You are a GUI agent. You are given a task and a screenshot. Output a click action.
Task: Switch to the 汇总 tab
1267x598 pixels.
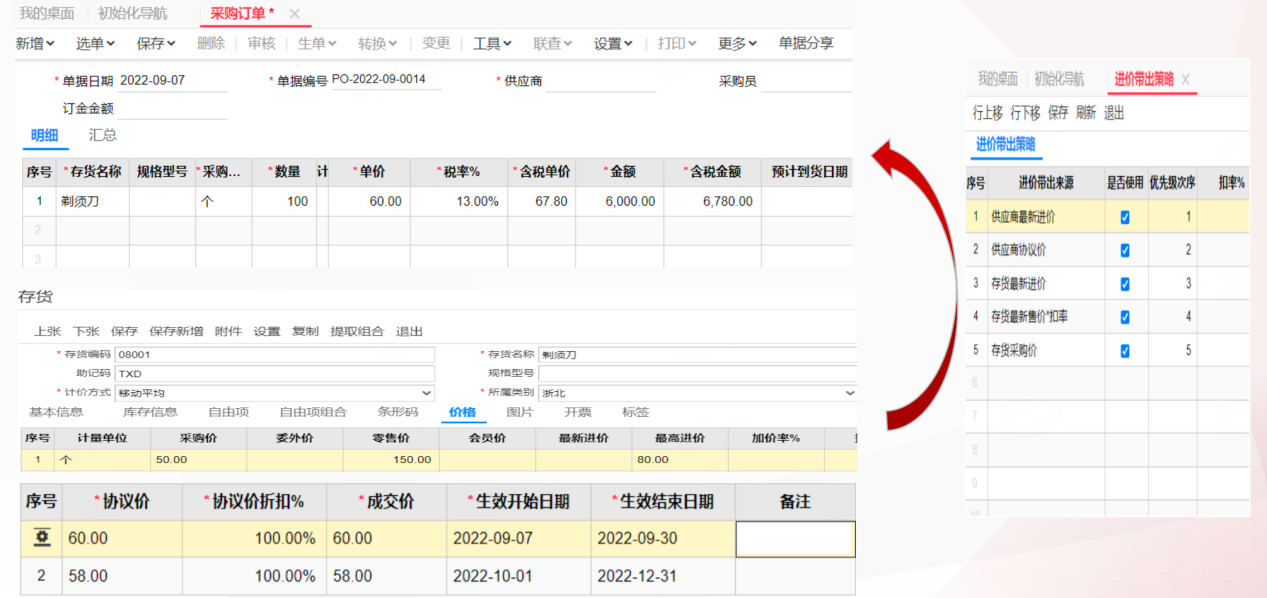pos(103,135)
